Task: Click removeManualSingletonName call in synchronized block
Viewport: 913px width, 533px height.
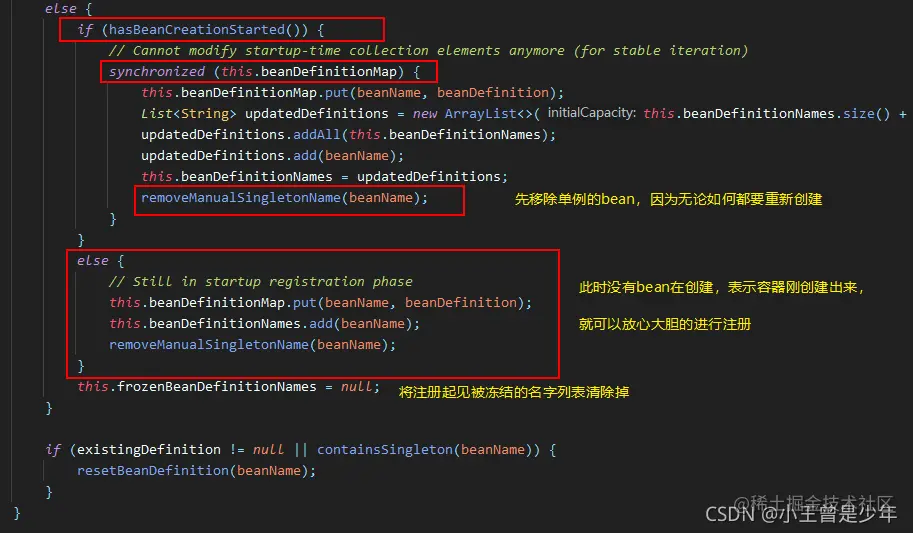Action: 284,198
